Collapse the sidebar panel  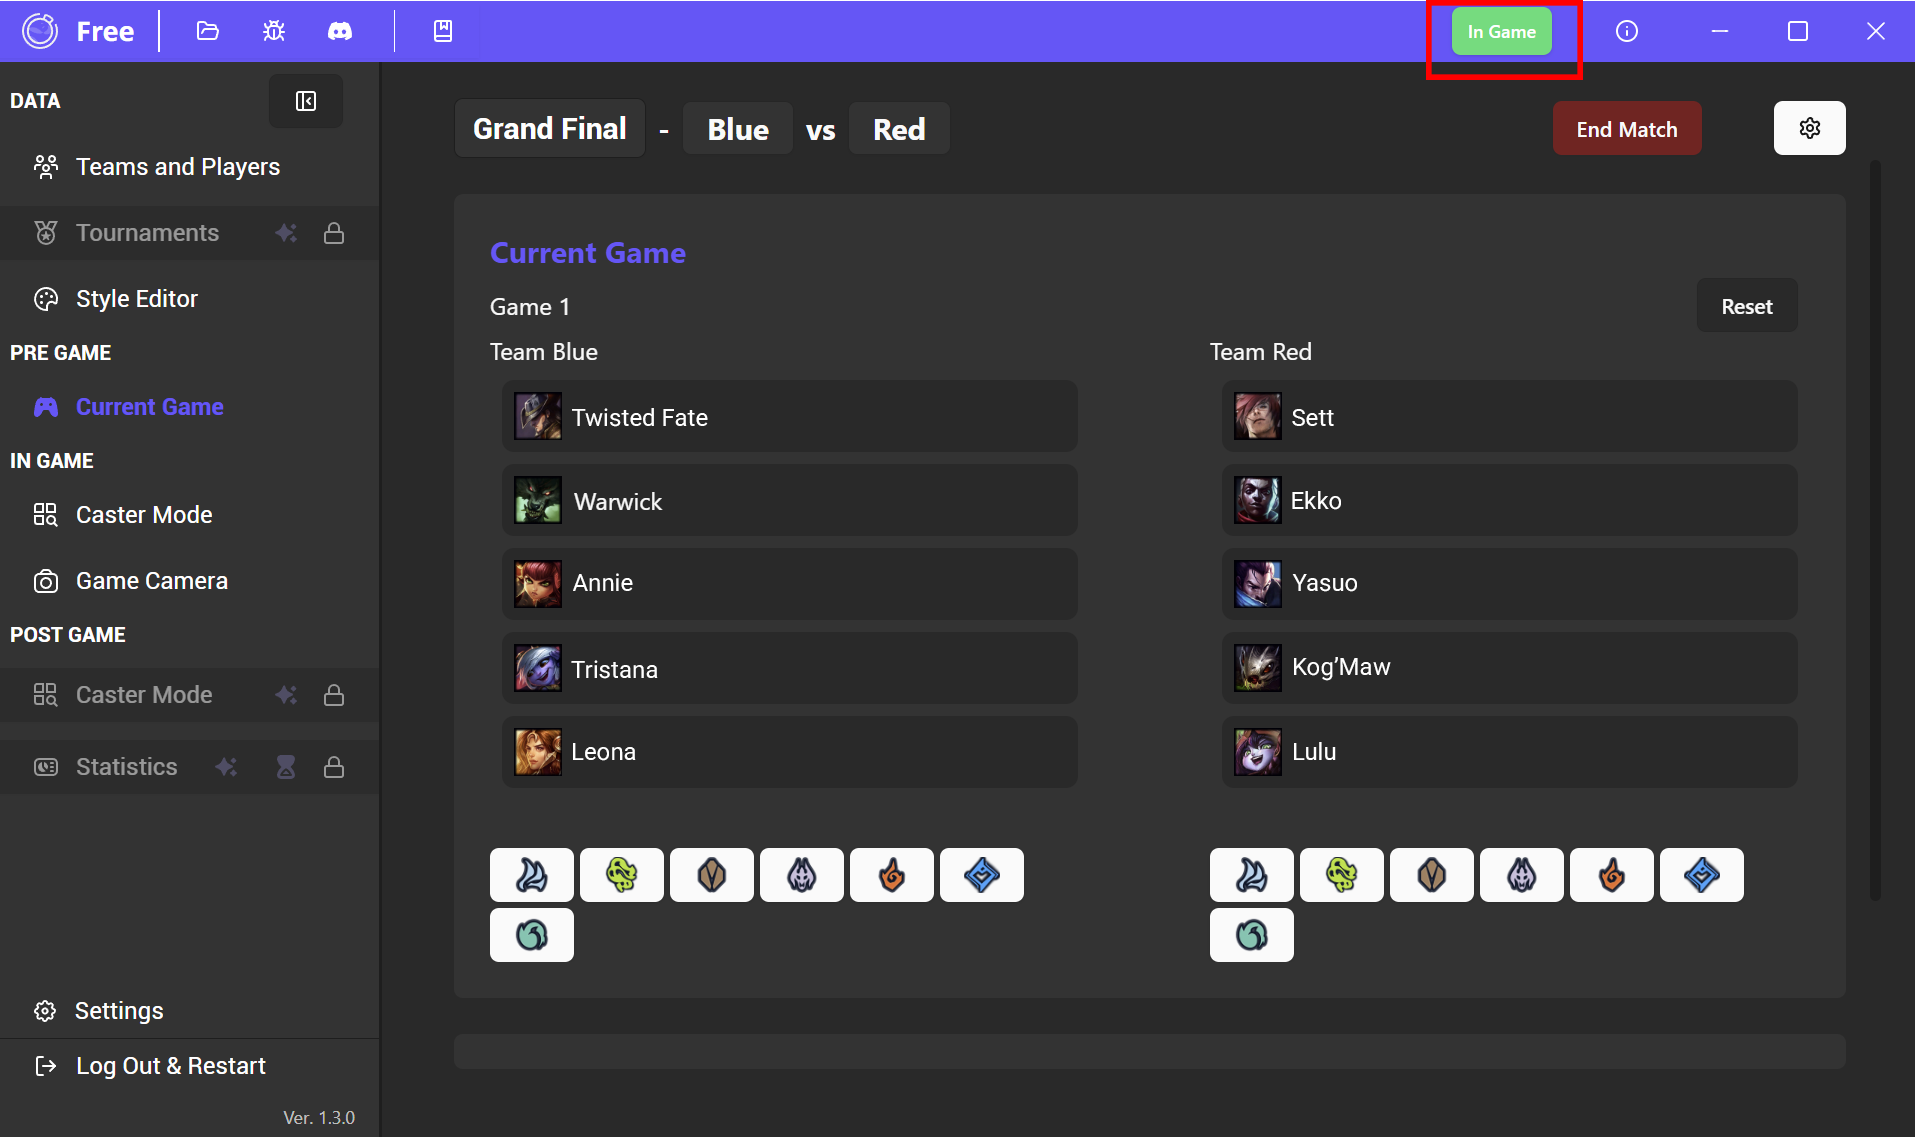point(306,101)
